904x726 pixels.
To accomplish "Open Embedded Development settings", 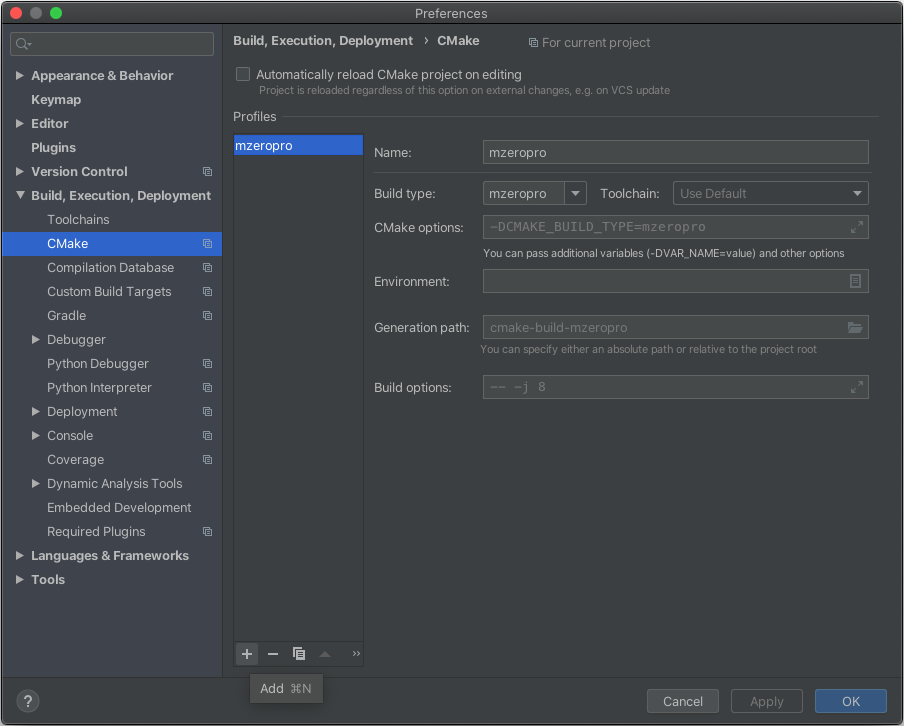I will point(119,507).
